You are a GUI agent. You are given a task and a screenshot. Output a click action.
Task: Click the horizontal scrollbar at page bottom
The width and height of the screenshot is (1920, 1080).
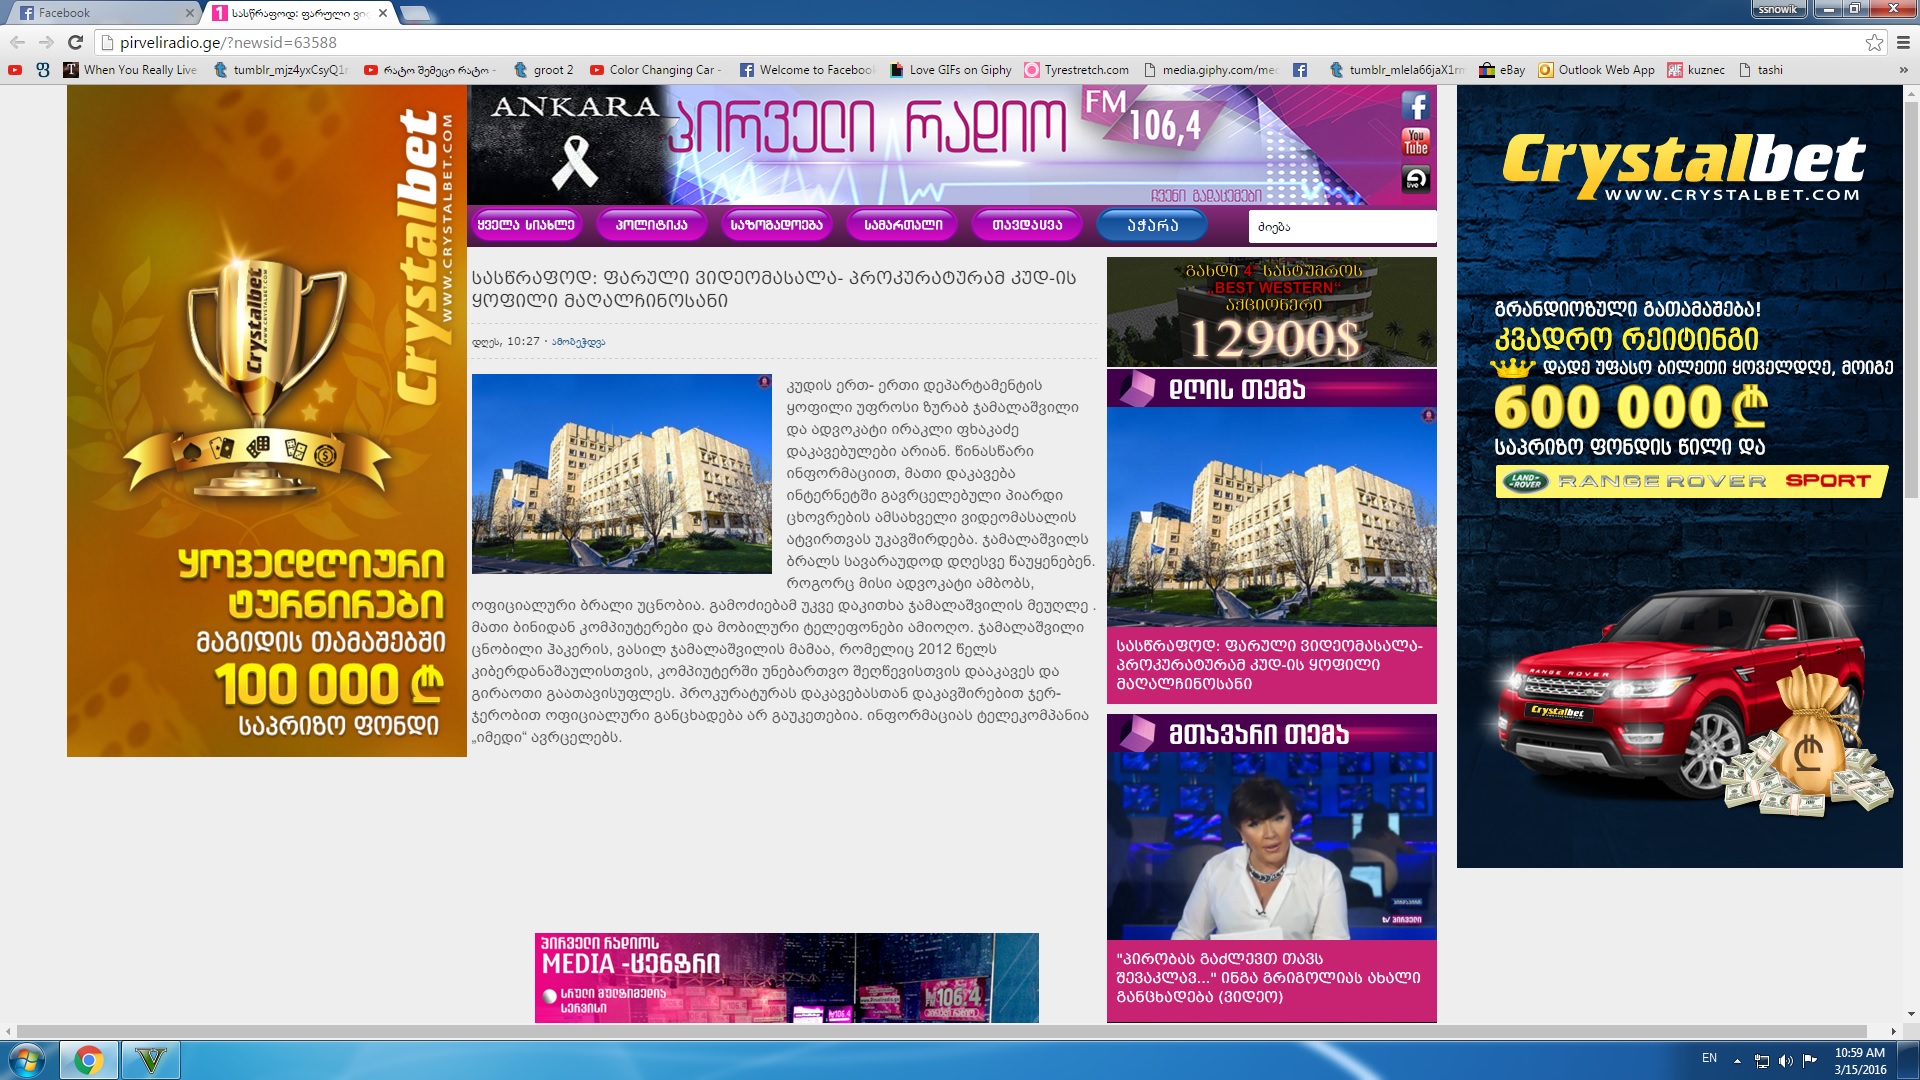point(940,1031)
